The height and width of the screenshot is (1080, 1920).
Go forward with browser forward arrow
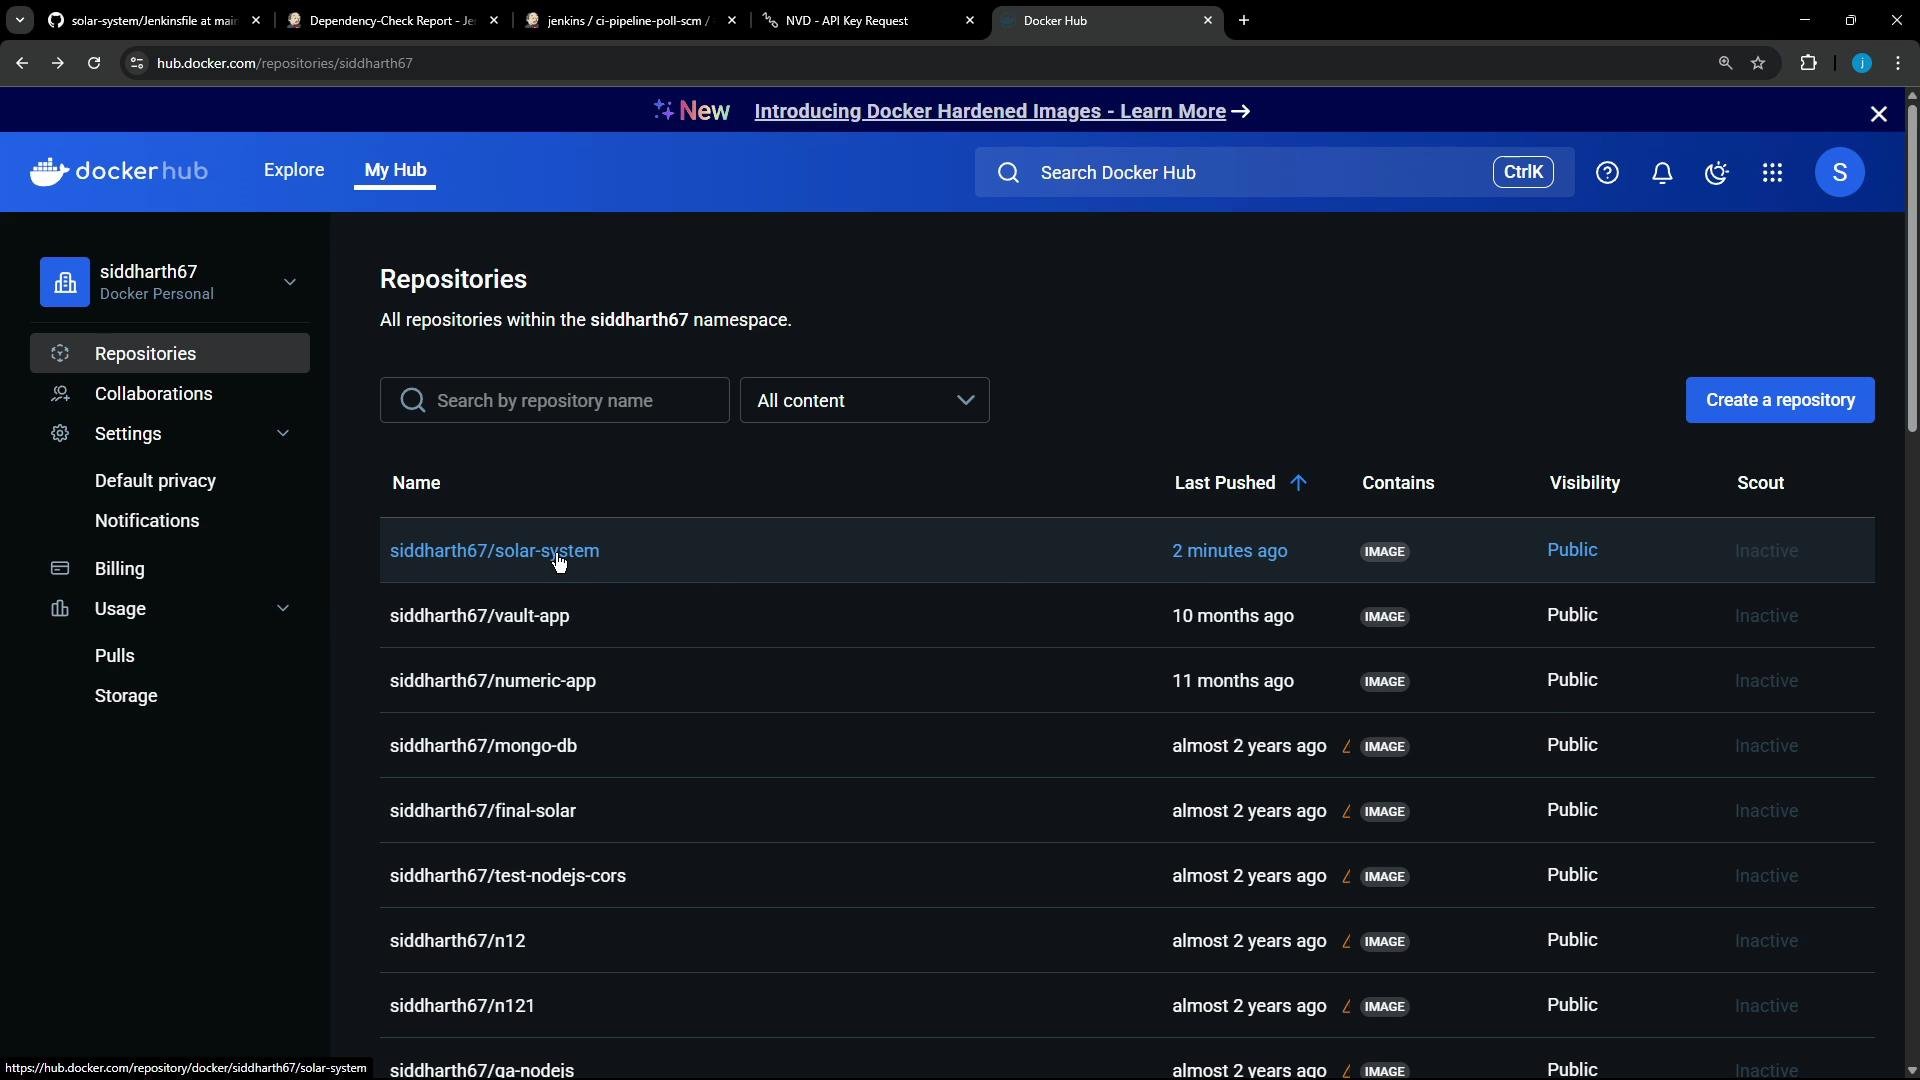(58, 63)
